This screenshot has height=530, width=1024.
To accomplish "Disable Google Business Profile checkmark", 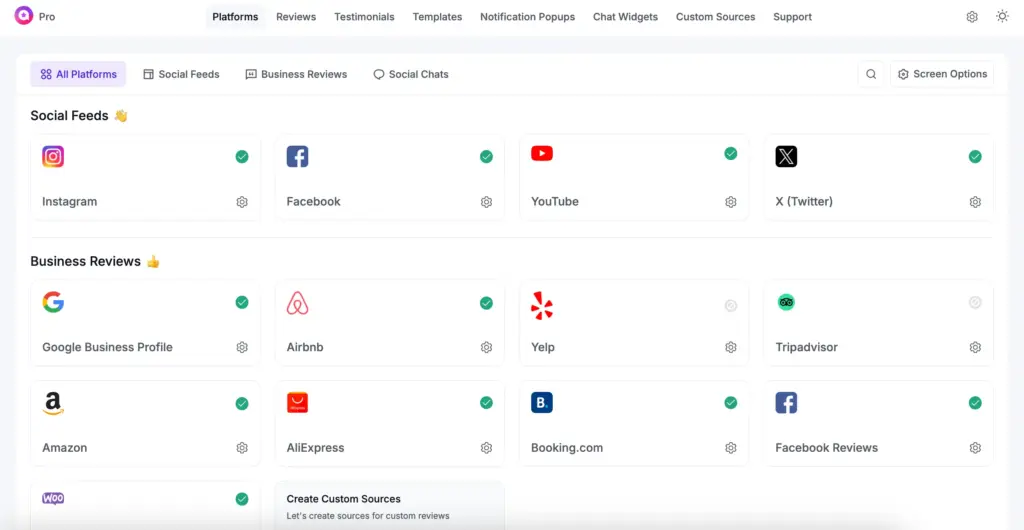I will coord(242,302).
